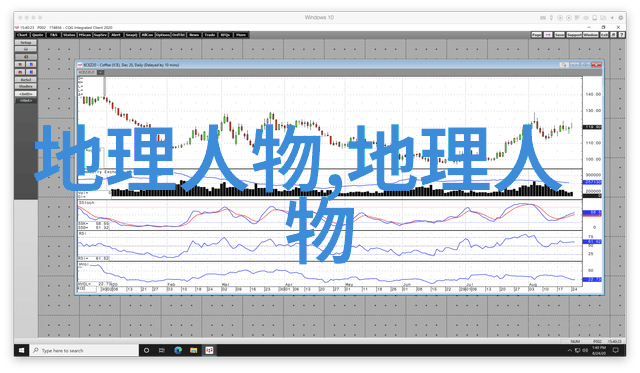This screenshot has height=373, width=640.
Task: Click the Windows Start button
Action: (22, 350)
